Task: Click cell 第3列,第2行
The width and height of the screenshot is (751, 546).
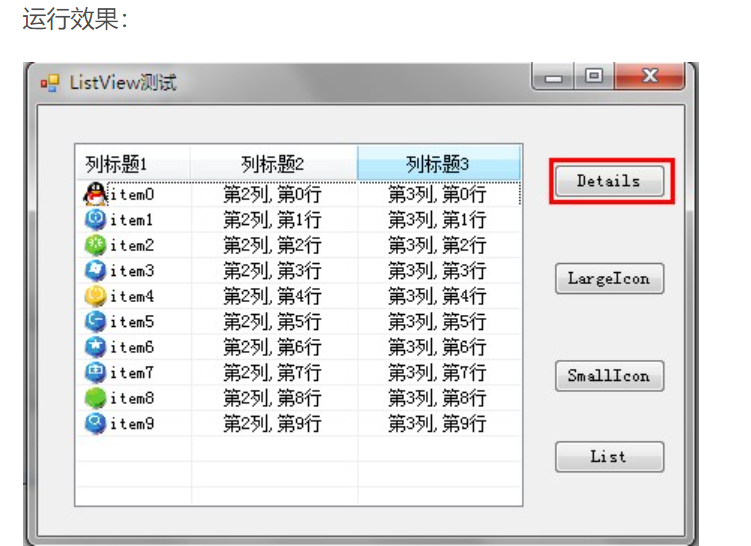Action: click(437, 245)
